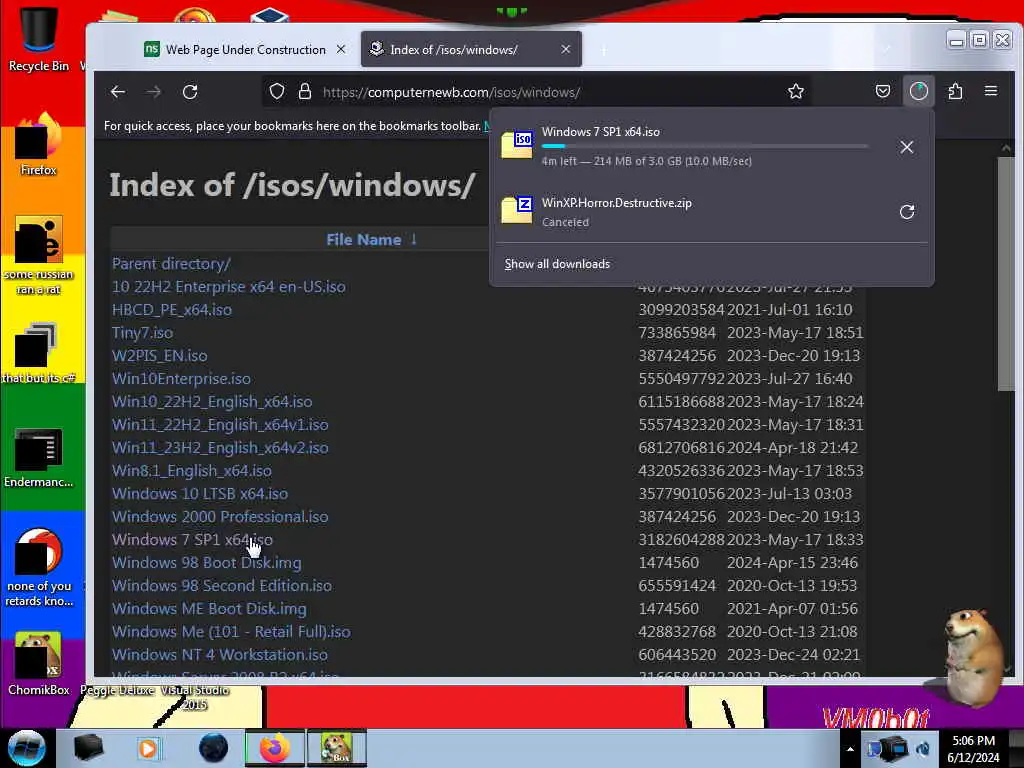The width and height of the screenshot is (1024, 768).
Task: Click the size value 3182604288
Action: pyautogui.click(x=681, y=539)
